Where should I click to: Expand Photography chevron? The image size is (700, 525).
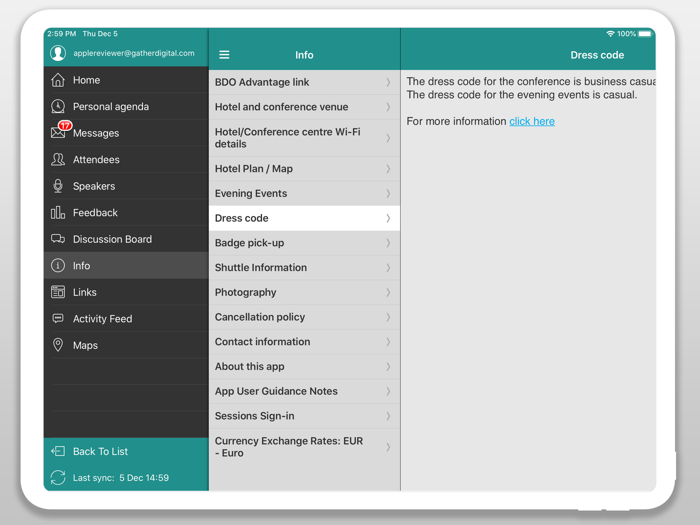388,292
